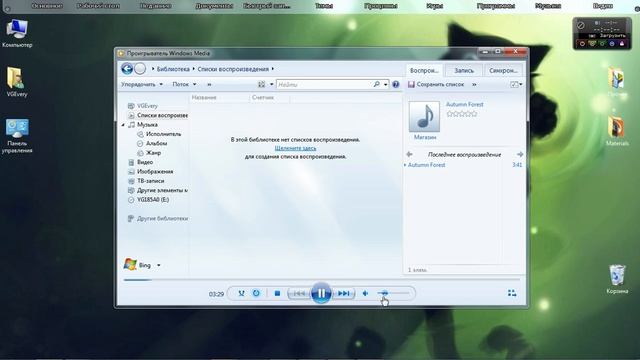
Task: Click Библиотека in the breadcrumb
Action: (x=173, y=69)
